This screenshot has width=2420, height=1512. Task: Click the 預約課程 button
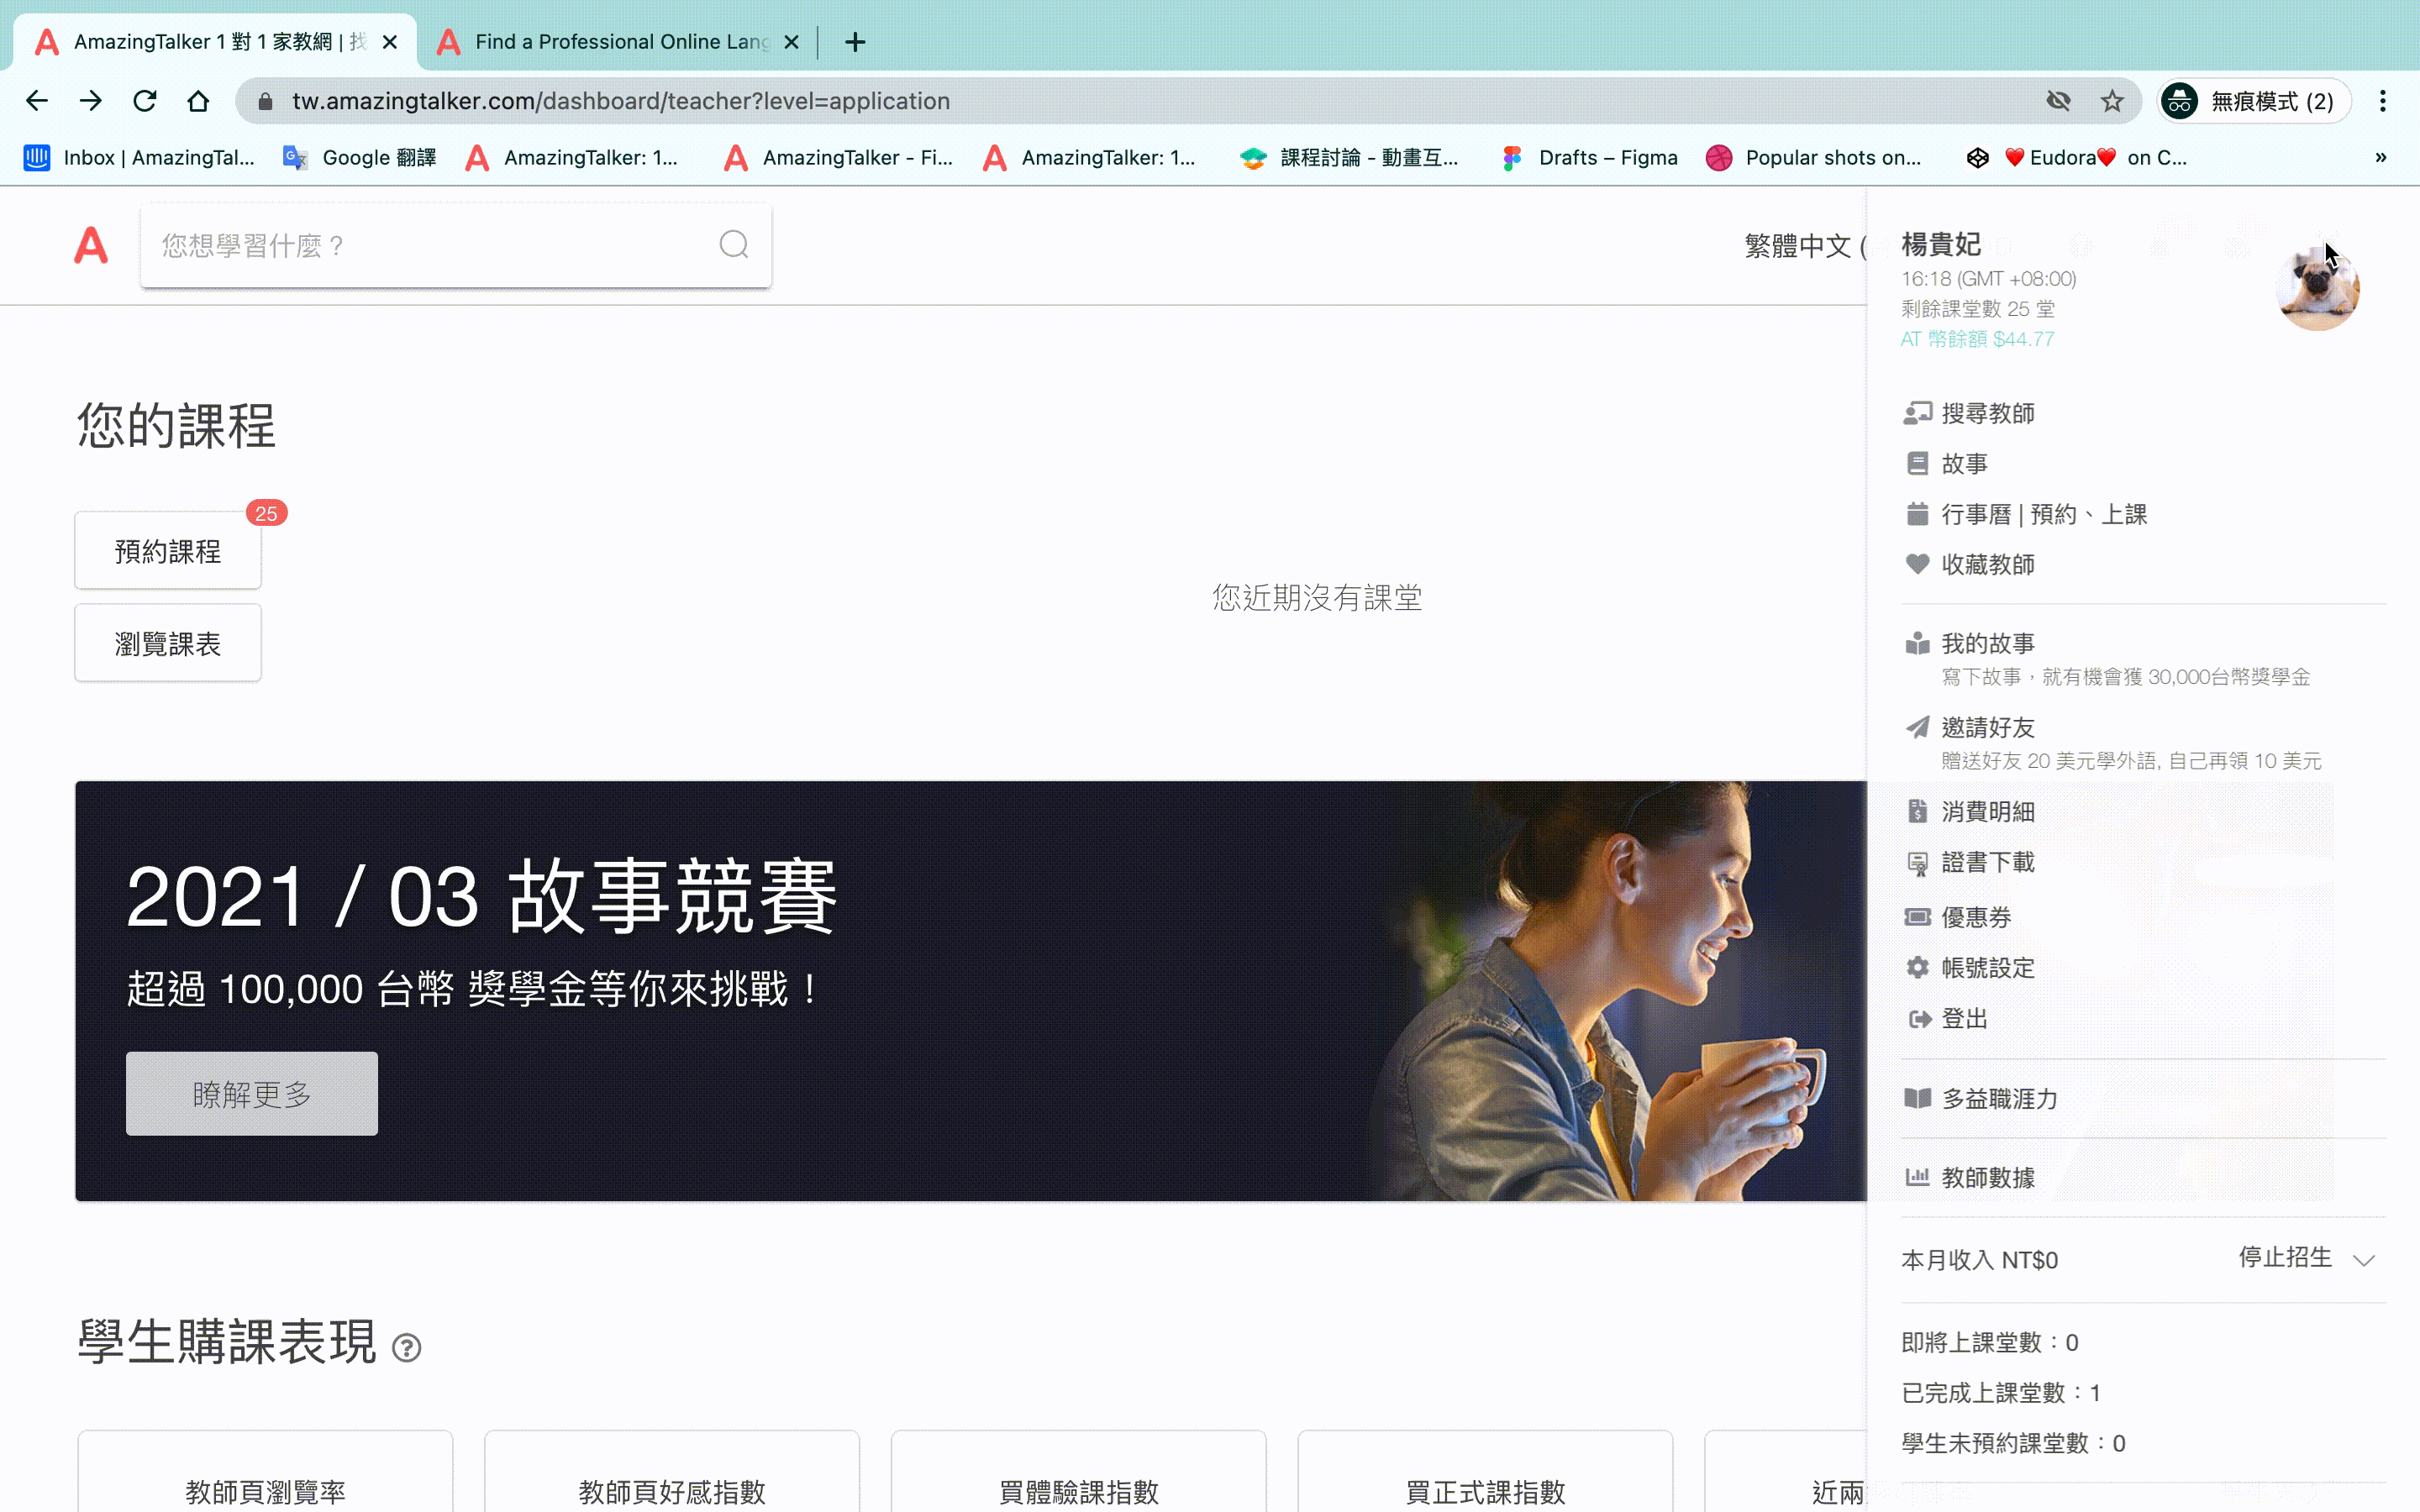click(167, 551)
